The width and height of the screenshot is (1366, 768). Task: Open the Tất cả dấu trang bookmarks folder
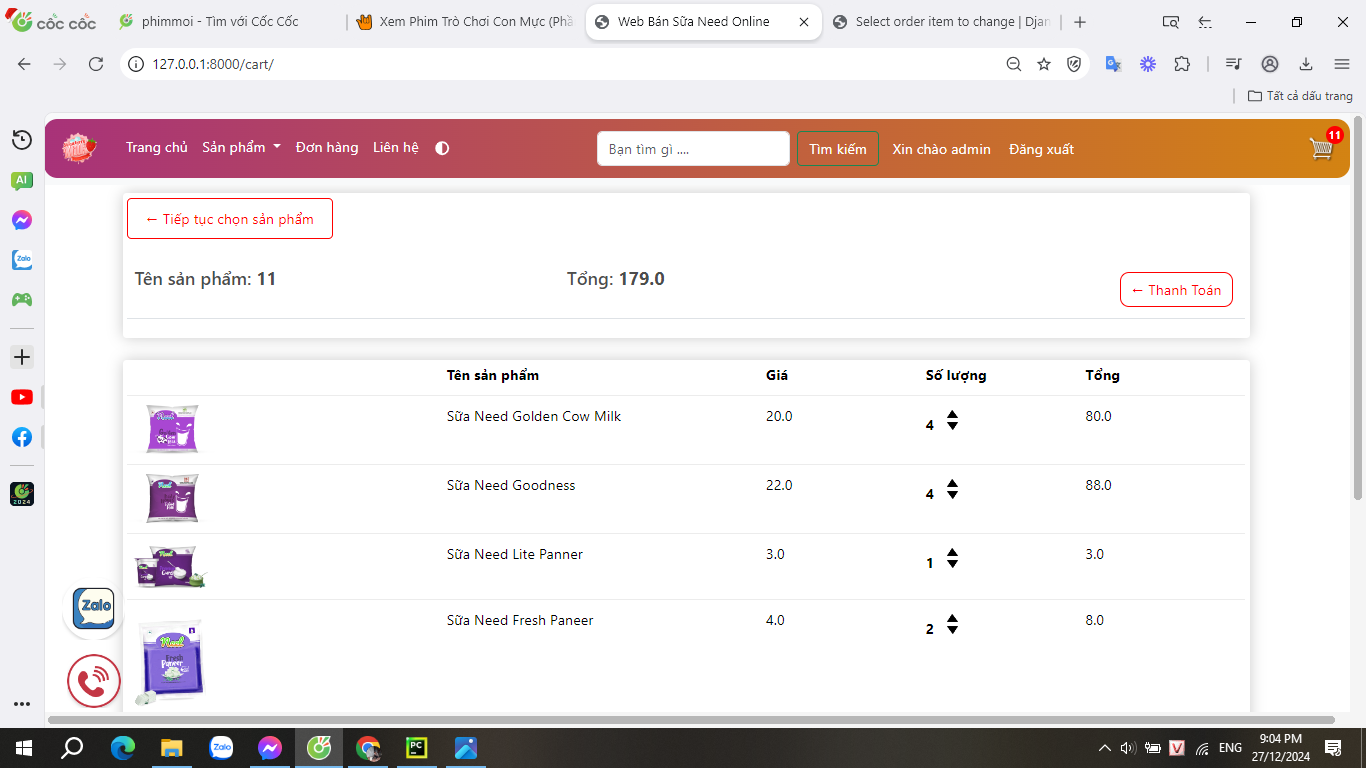1300,96
